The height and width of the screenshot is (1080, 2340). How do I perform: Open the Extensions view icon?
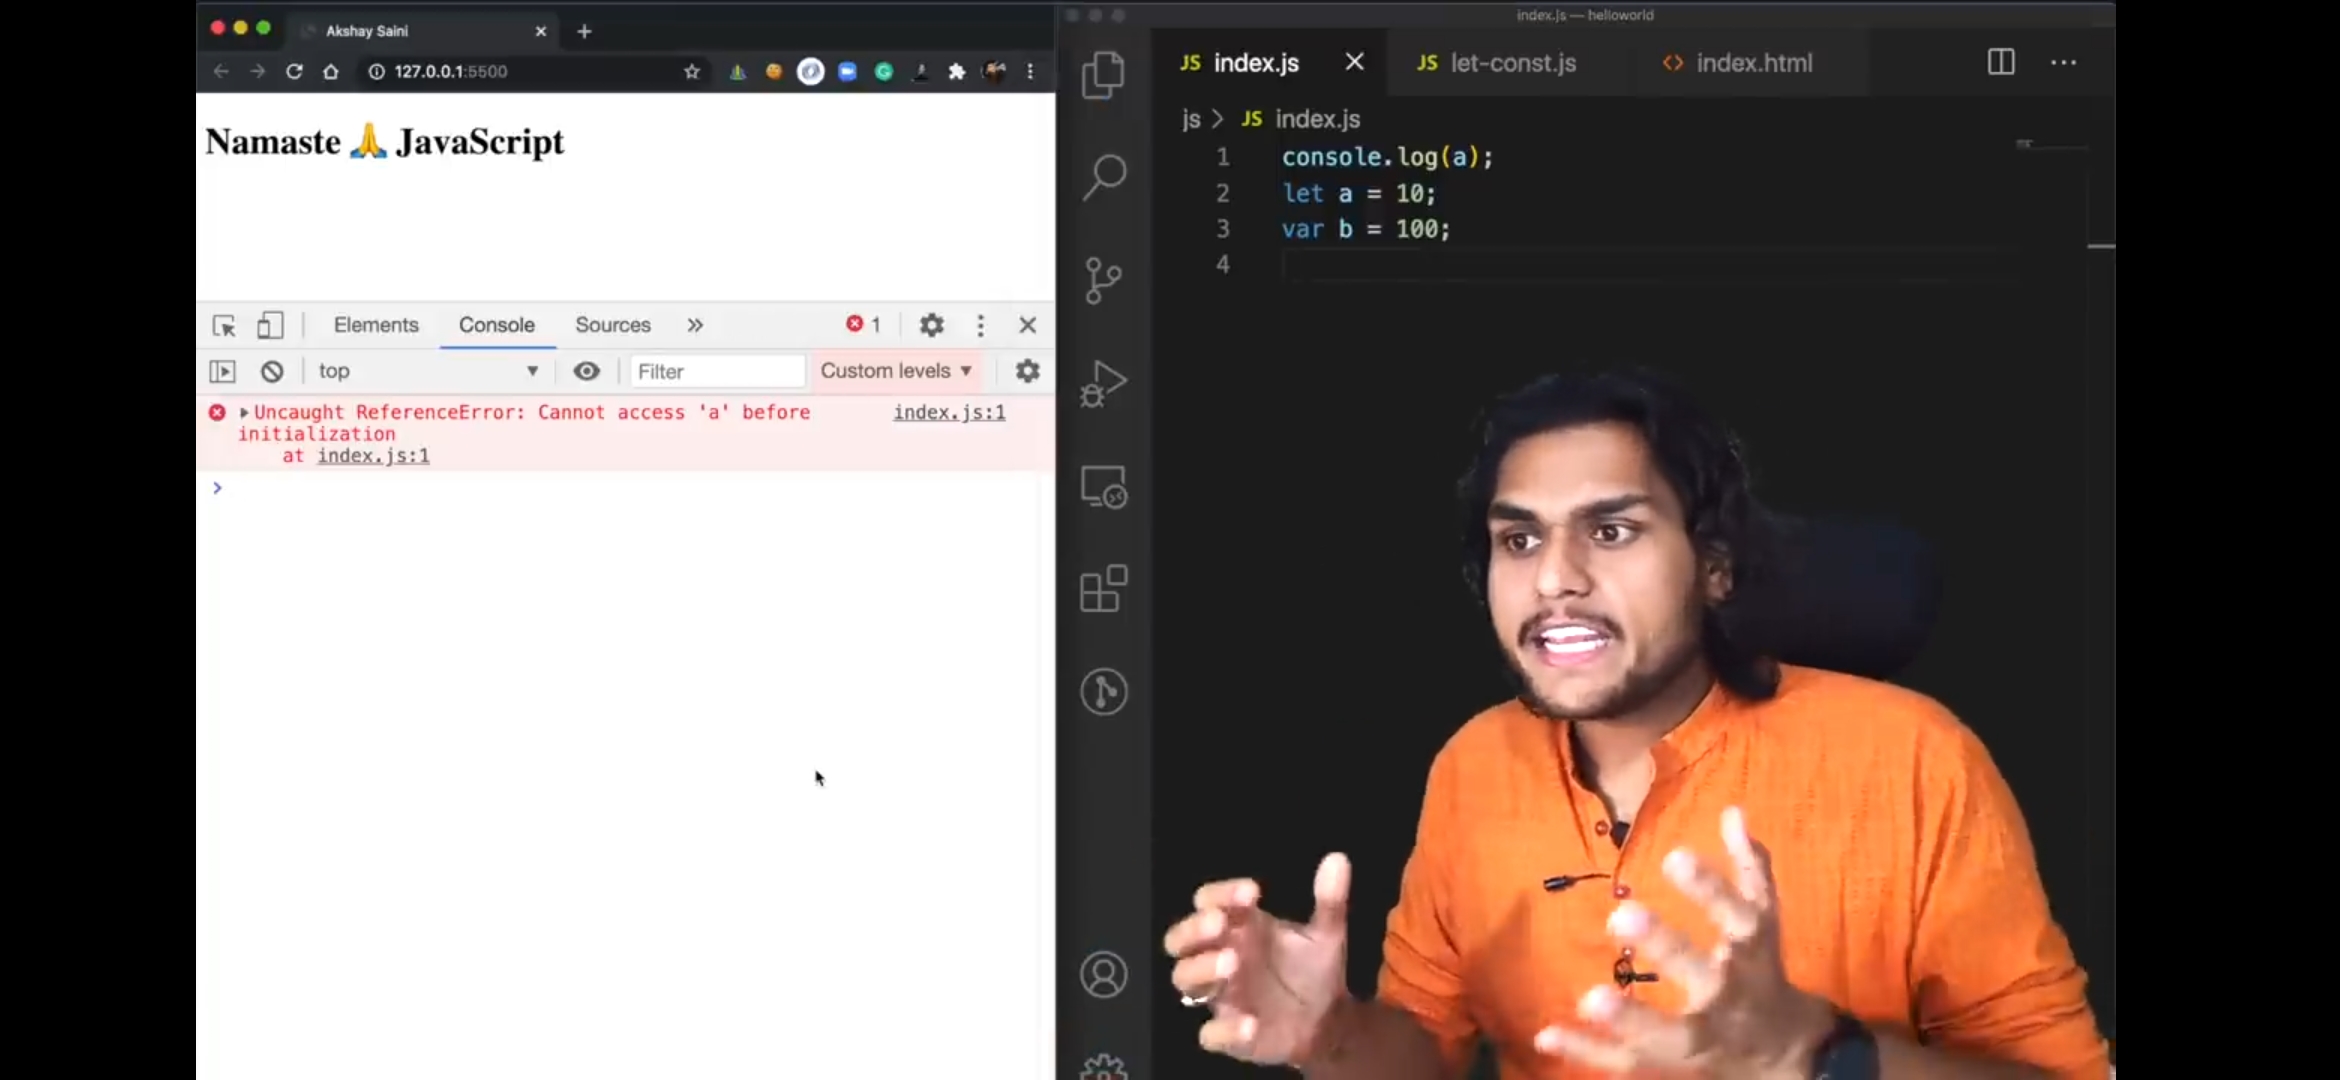(x=1103, y=588)
